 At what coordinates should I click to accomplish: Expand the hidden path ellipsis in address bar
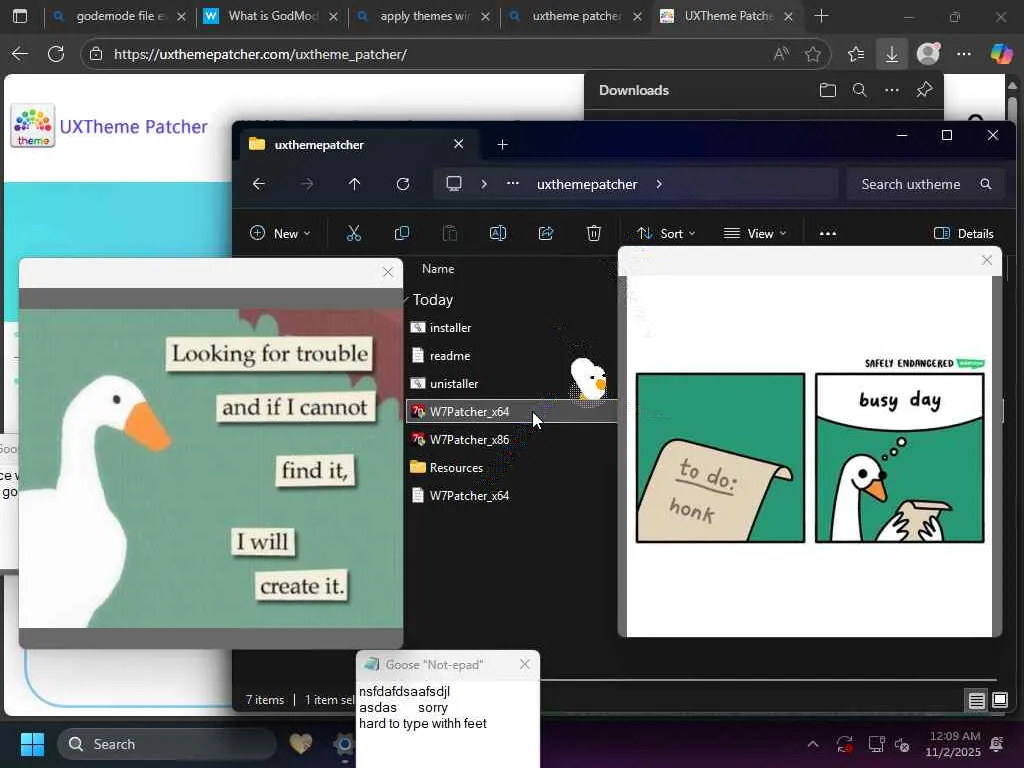click(x=513, y=184)
